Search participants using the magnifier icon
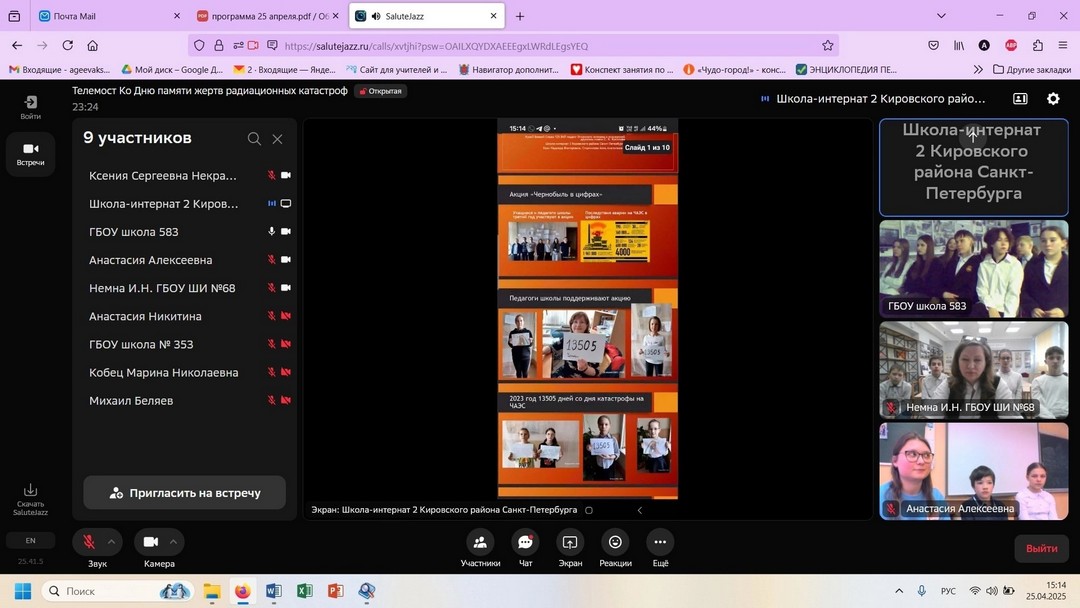The width and height of the screenshot is (1080, 608). pos(254,139)
